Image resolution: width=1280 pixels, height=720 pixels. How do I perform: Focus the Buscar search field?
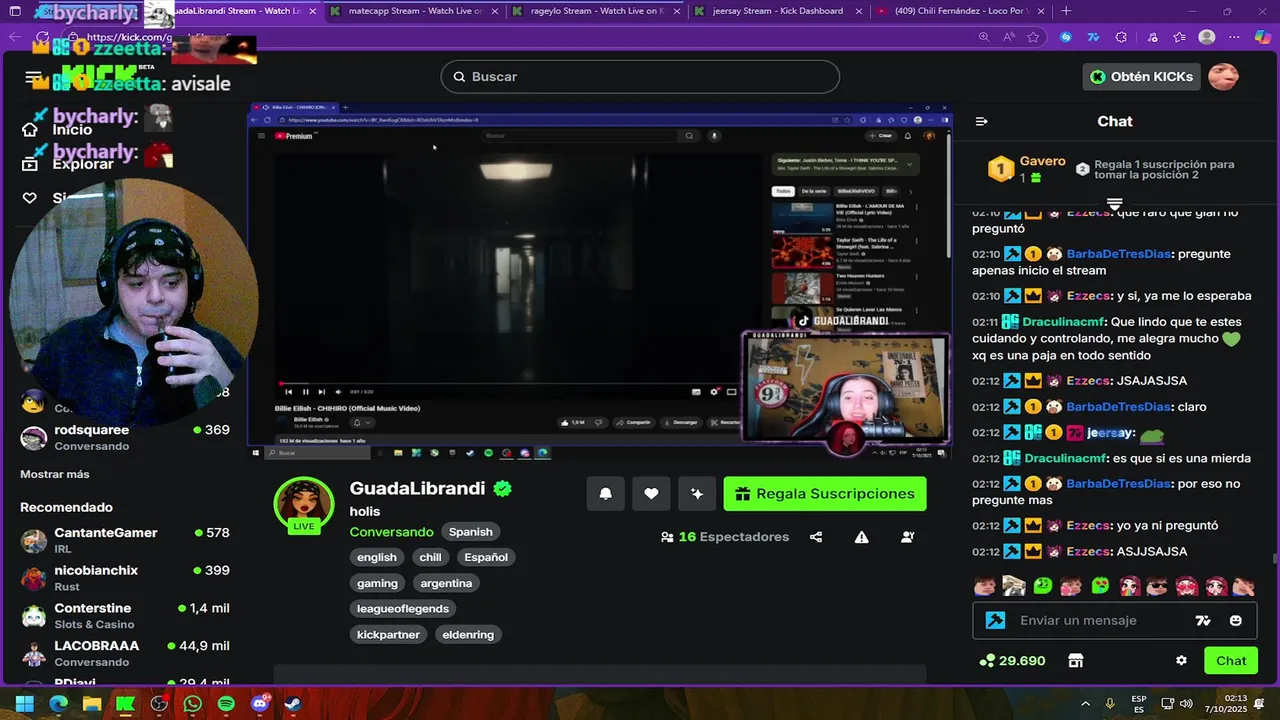[640, 77]
